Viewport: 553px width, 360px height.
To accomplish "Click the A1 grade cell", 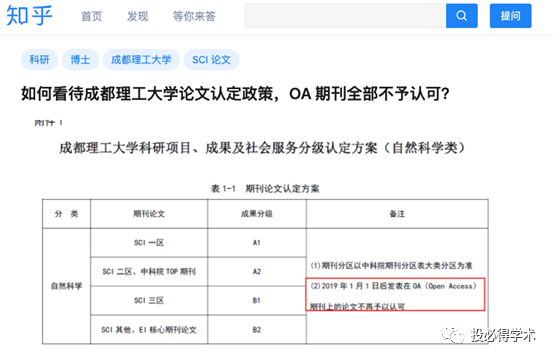I will [257, 243].
